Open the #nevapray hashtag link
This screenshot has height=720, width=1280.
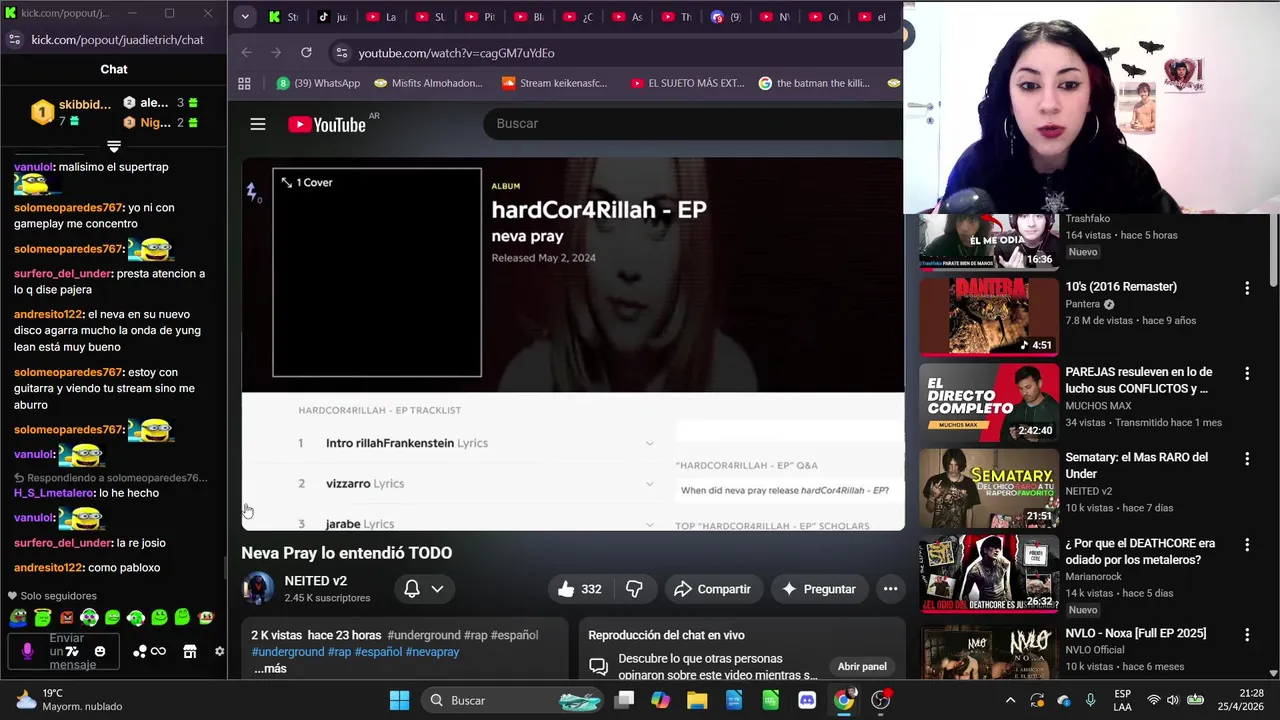pyautogui.click(x=432, y=651)
